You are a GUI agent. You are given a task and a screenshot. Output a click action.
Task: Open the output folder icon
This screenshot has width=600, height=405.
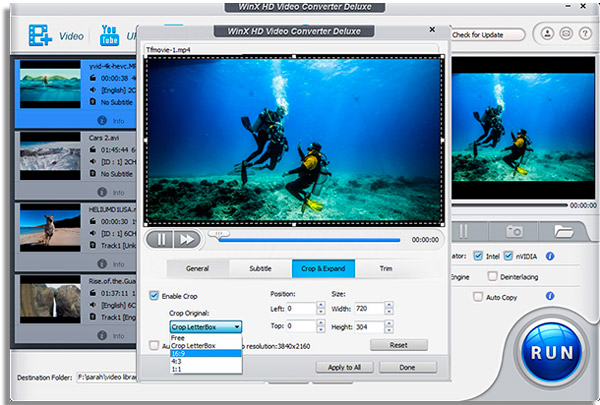click(x=564, y=231)
